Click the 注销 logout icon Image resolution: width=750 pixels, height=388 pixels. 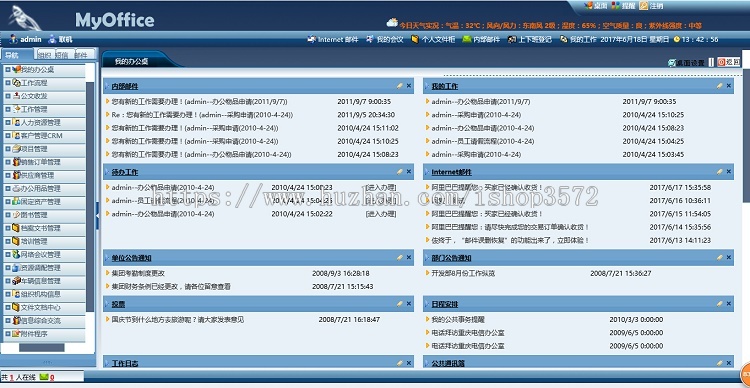point(643,6)
